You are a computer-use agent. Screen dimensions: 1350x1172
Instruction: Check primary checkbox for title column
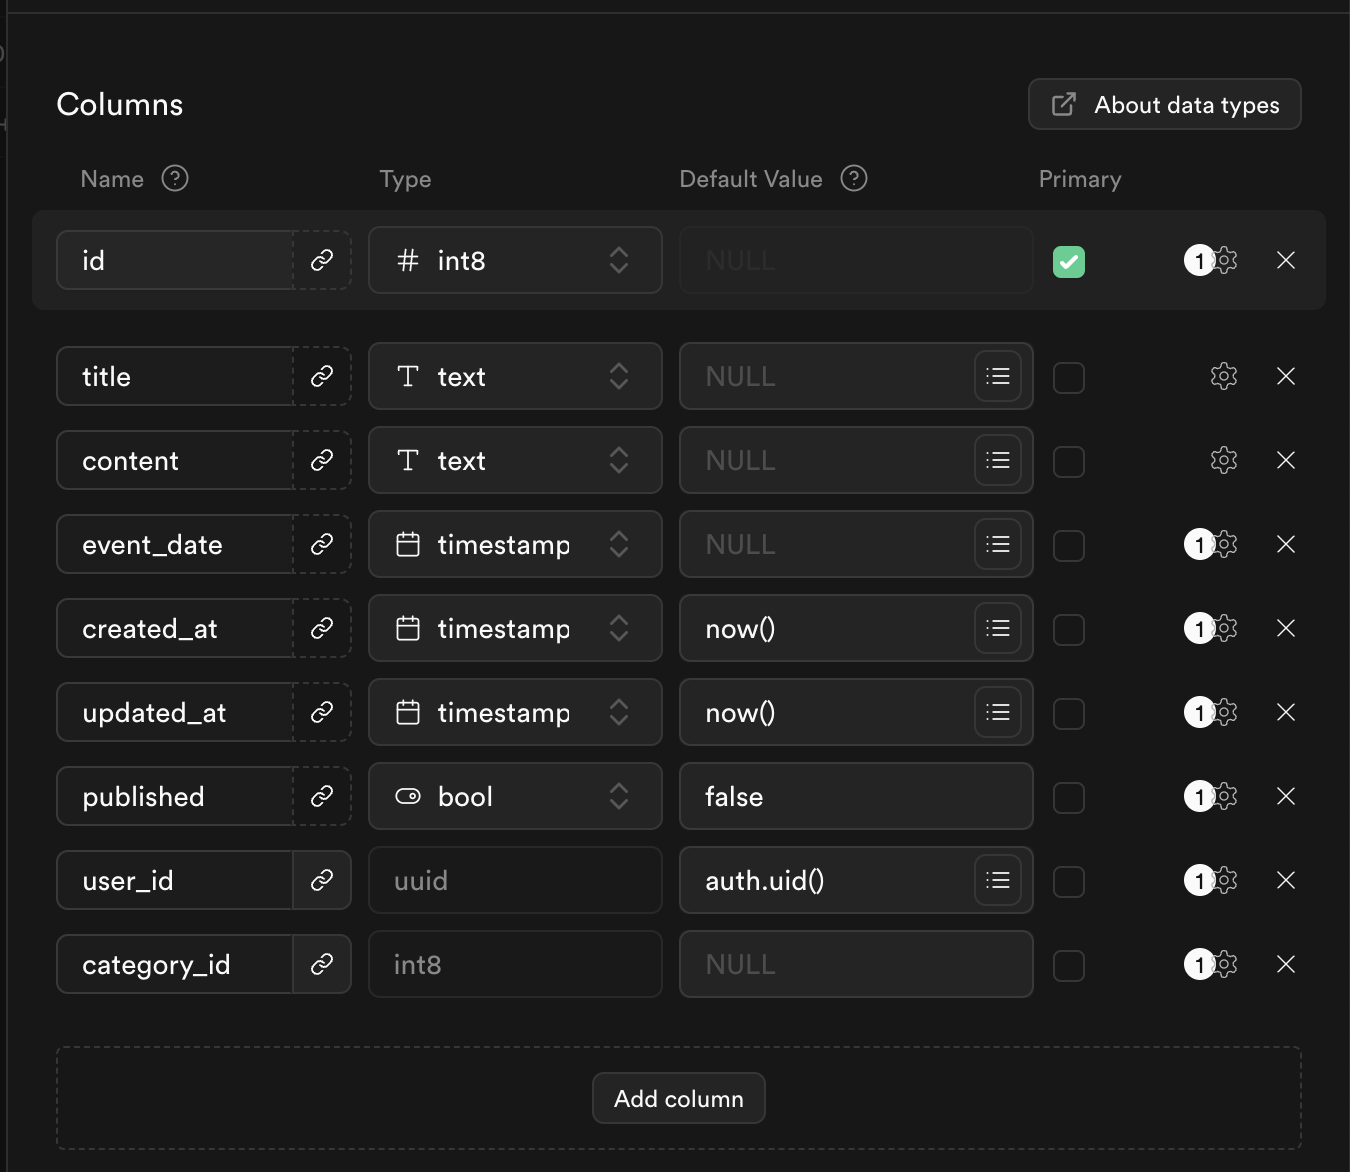pos(1069,377)
